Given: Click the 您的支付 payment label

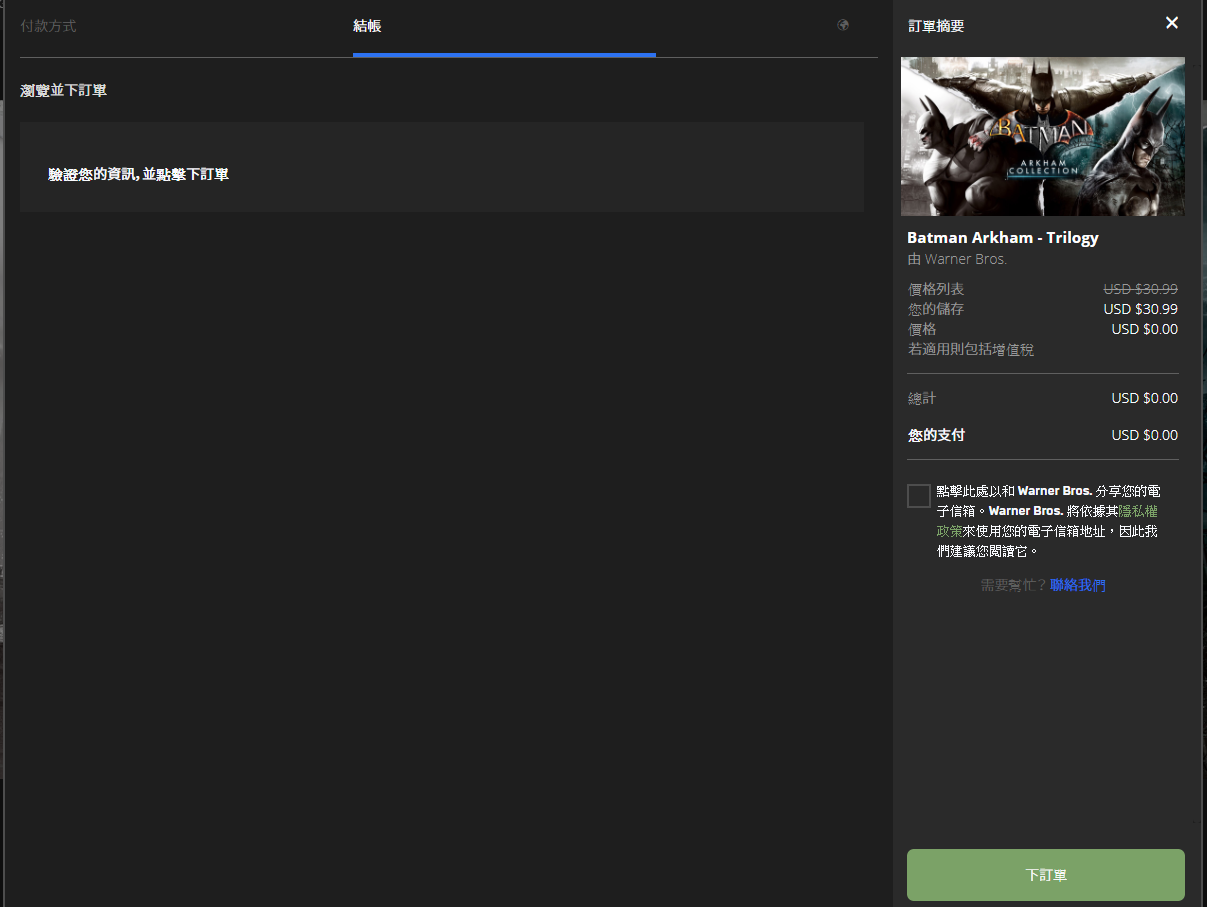Looking at the screenshot, I should pos(936,435).
